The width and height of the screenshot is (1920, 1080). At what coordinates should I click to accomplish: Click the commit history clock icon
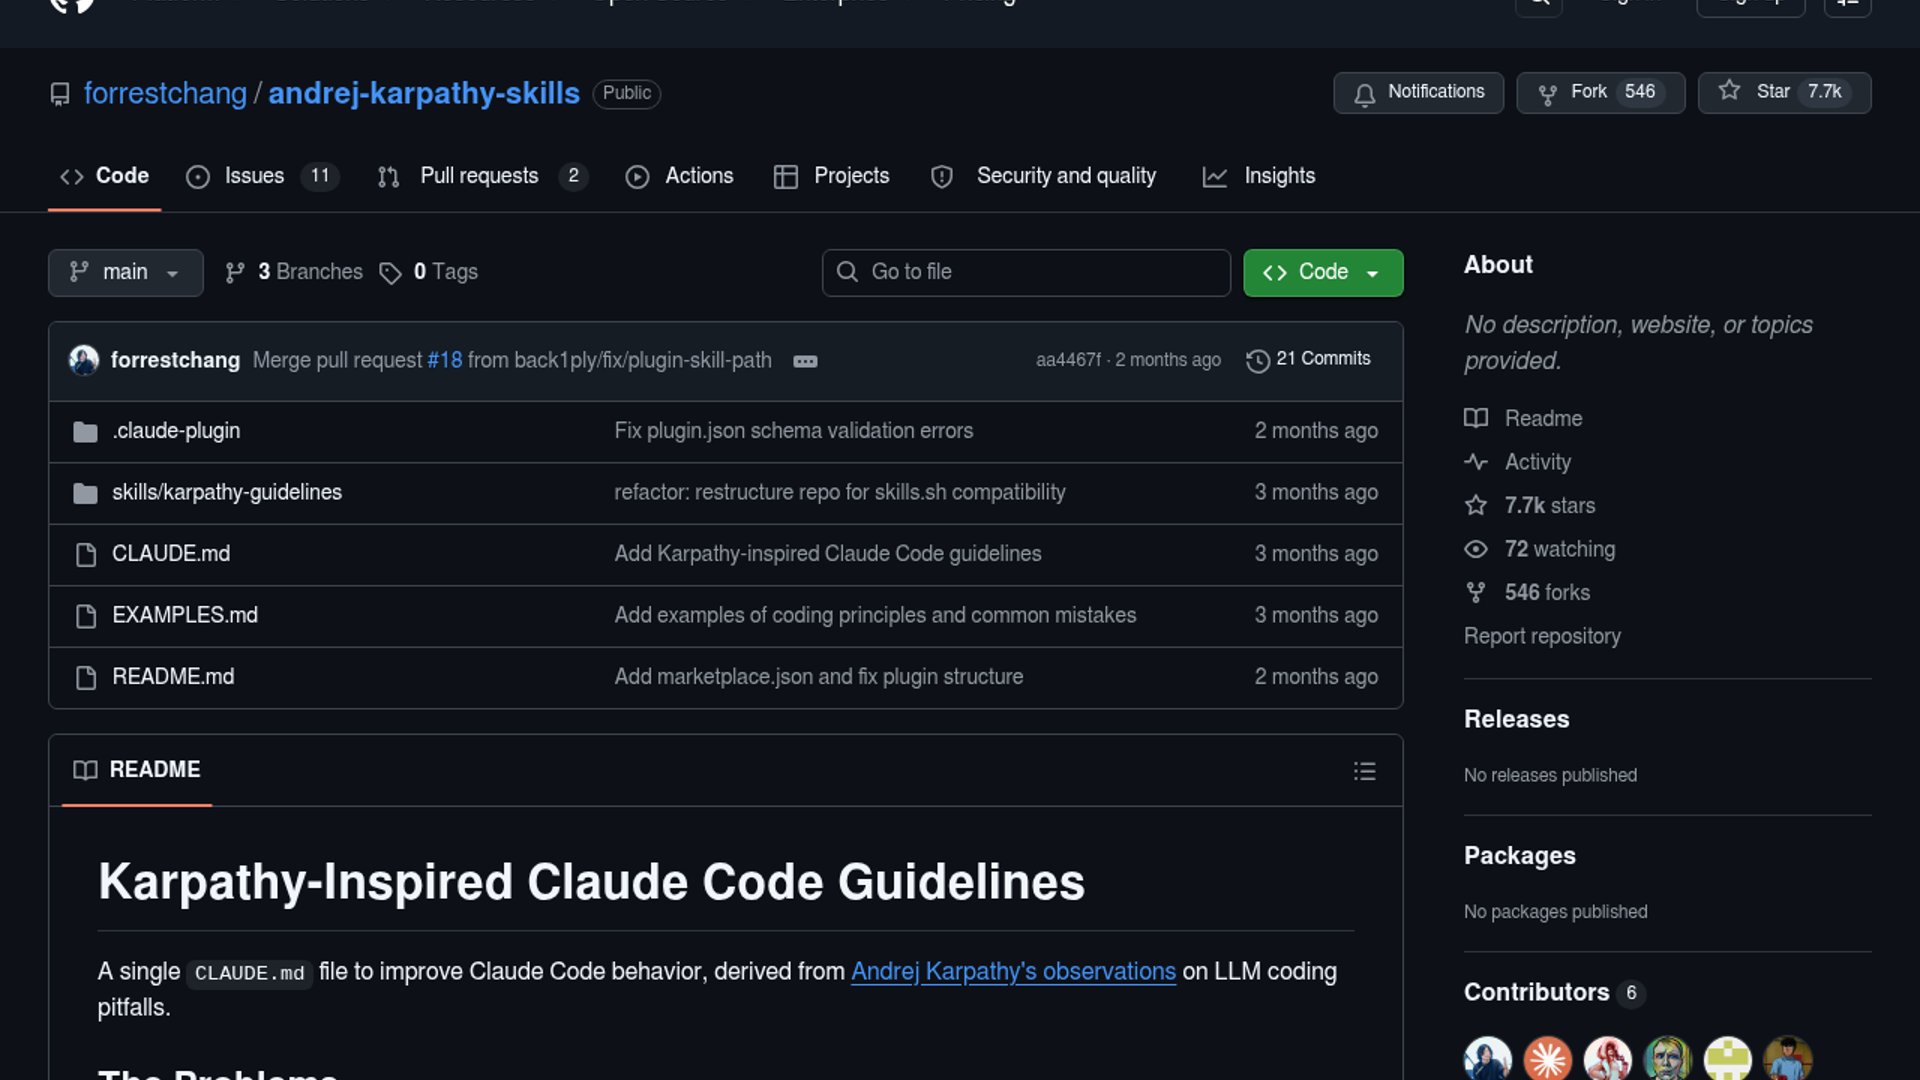[1257, 360]
